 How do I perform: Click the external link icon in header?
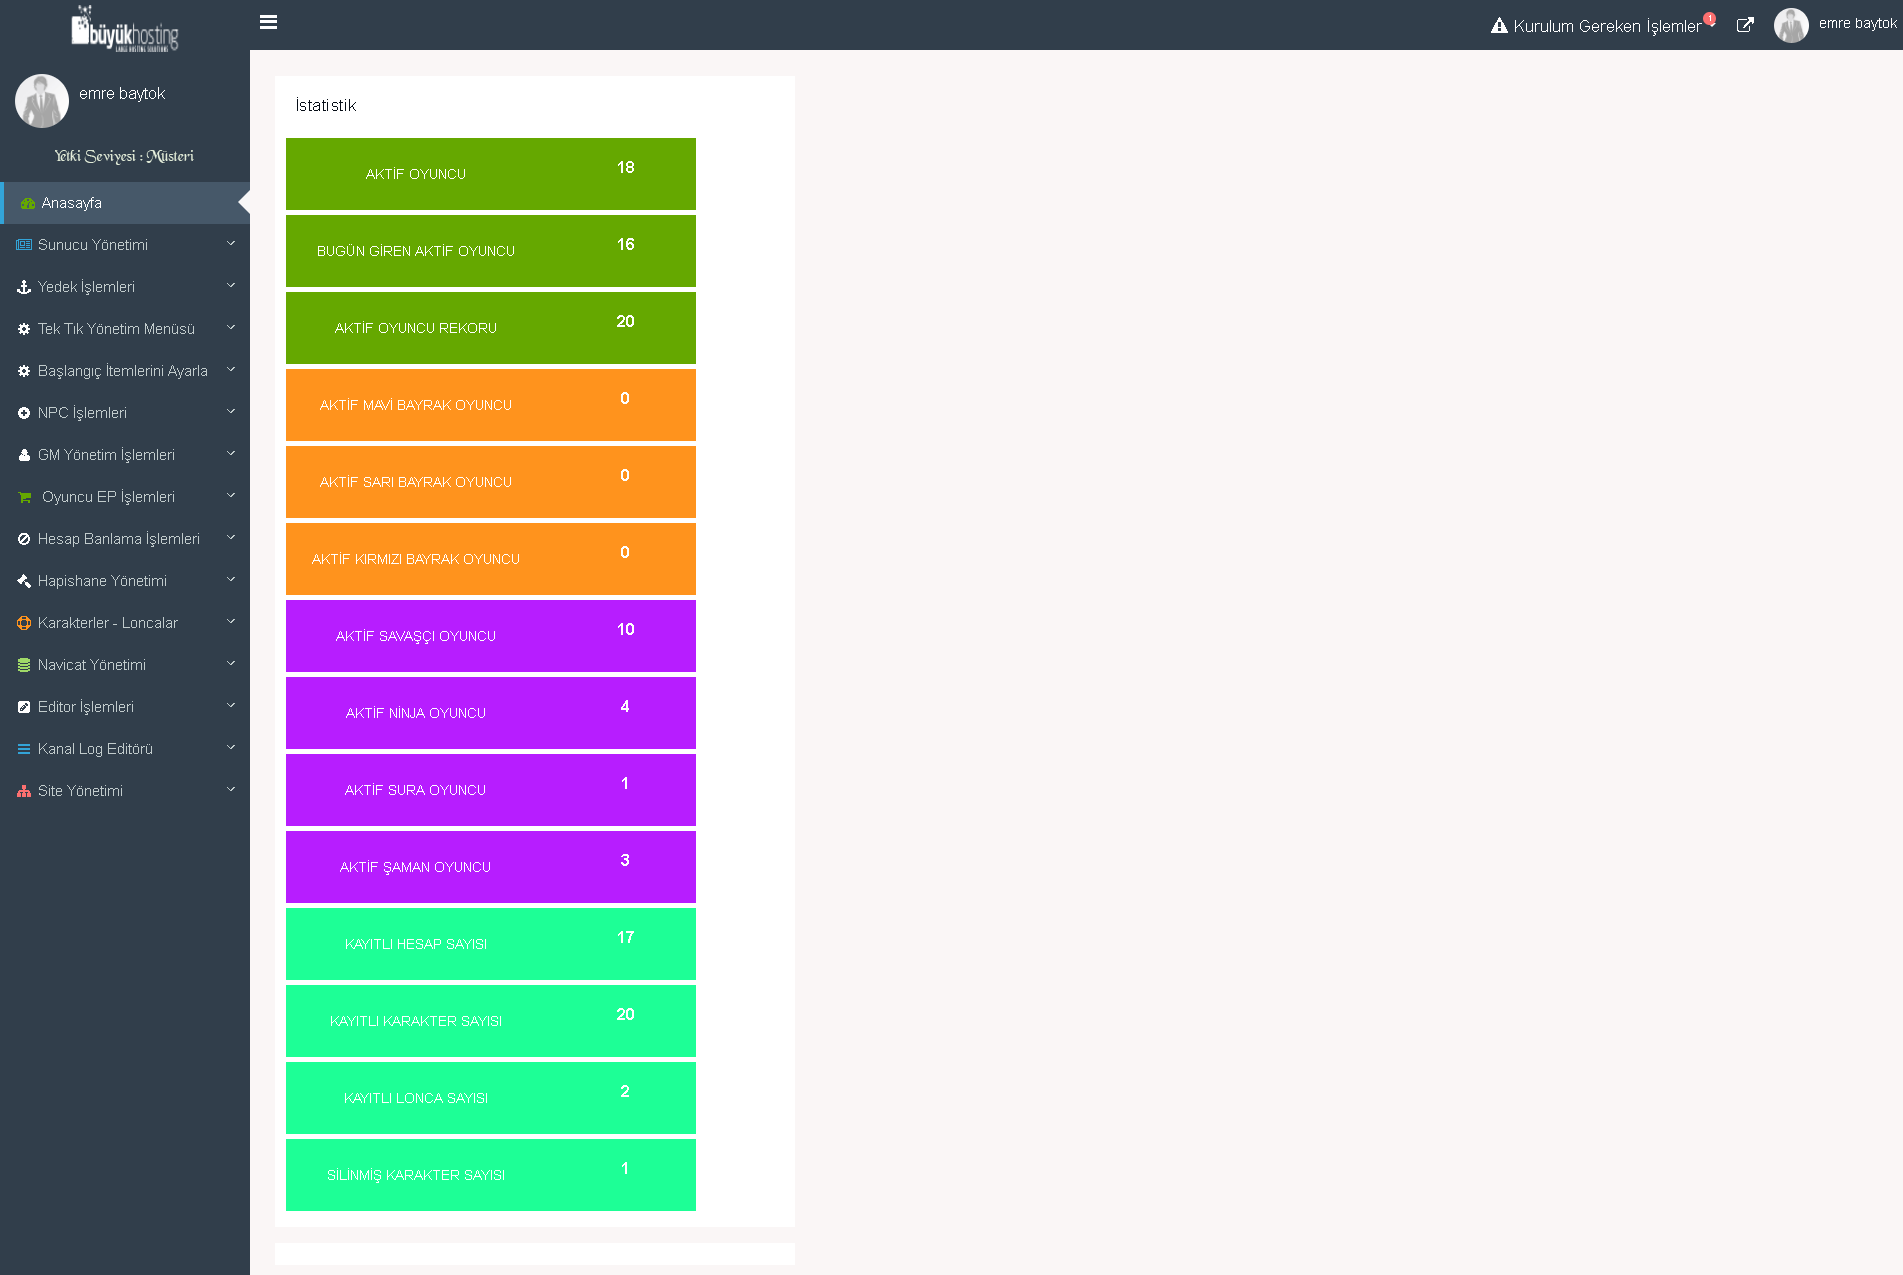click(x=1745, y=25)
